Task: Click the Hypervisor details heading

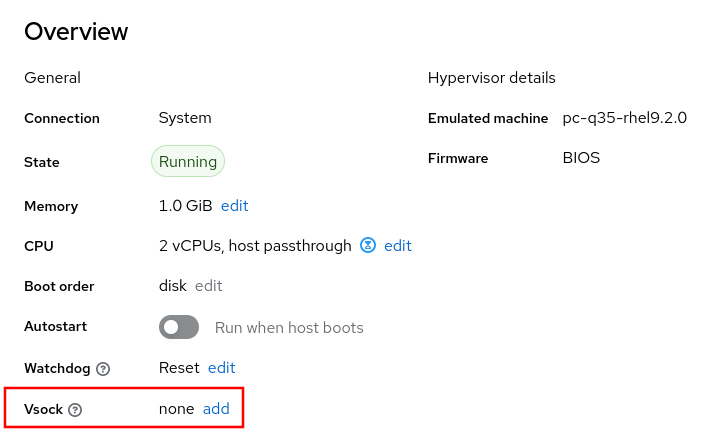Action: tap(491, 78)
